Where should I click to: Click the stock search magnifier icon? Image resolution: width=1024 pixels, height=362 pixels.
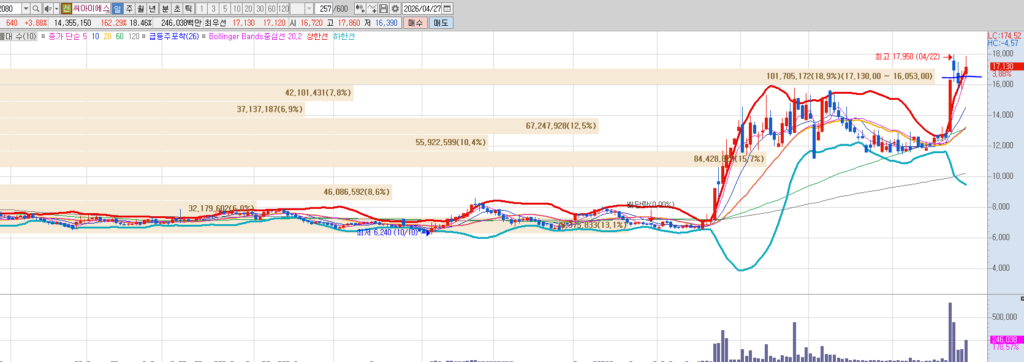coord(35,8)
